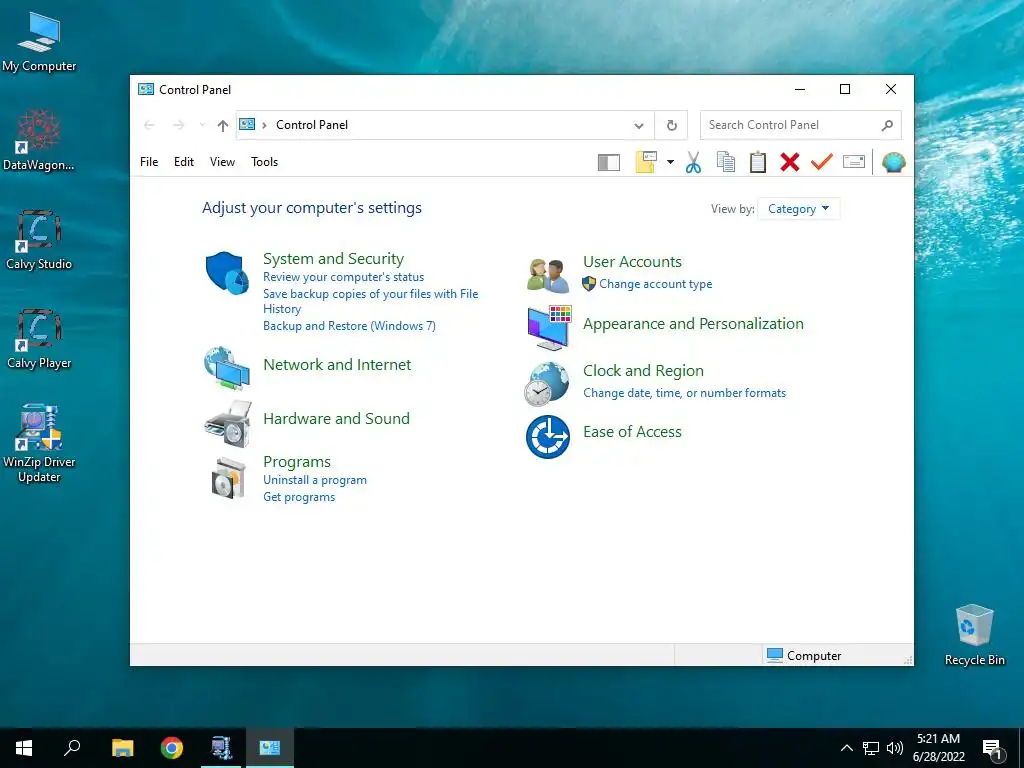The width and height of the screenshot is (1024, 768).
Task: Open the Tools menu
Action: tap(264, 162)
